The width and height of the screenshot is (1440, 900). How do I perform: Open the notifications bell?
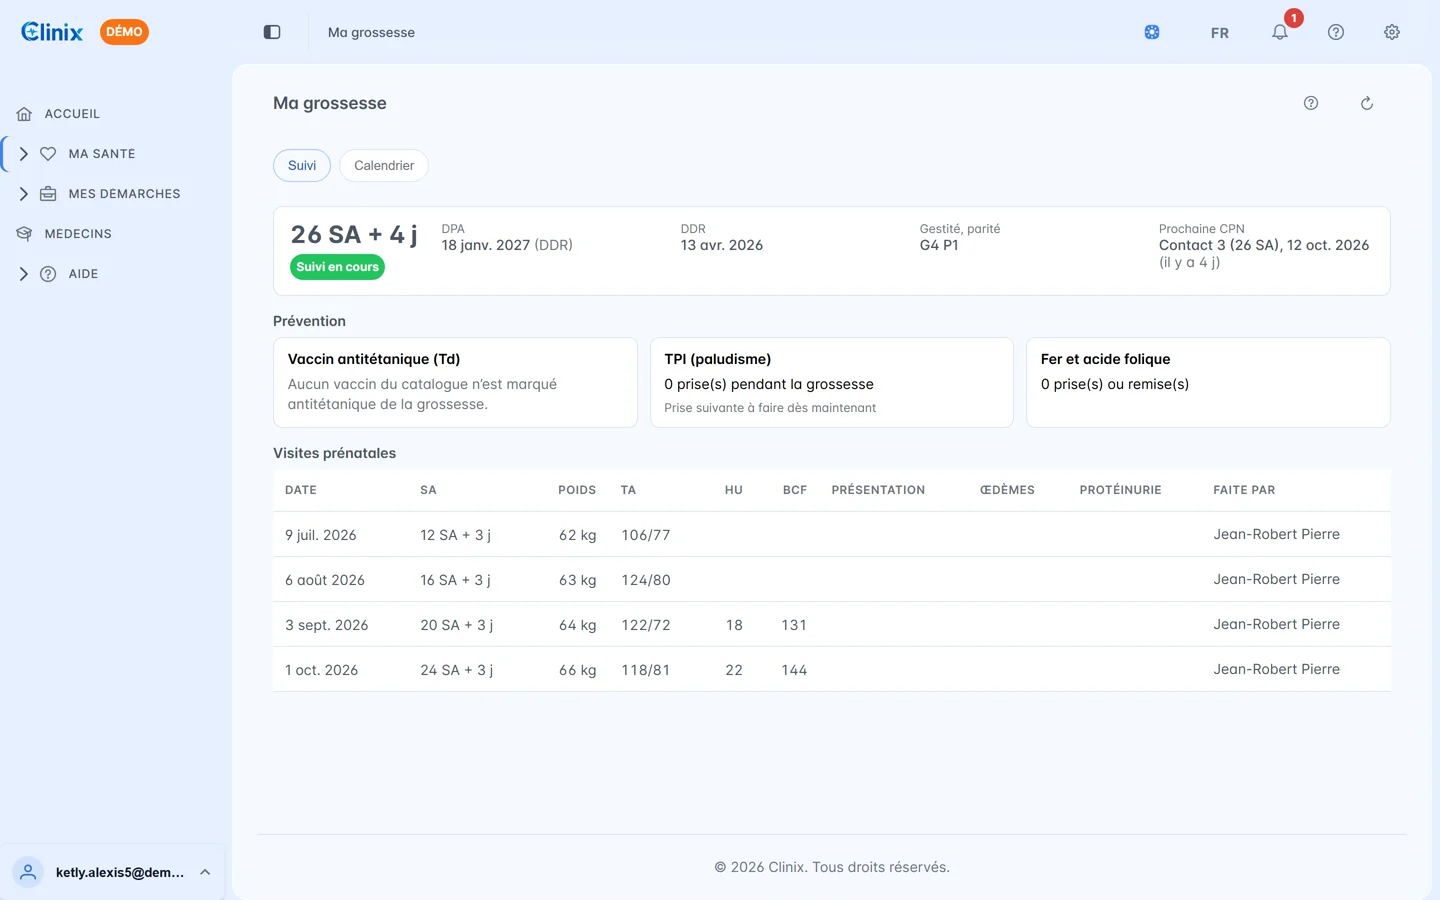[1280, 32]
